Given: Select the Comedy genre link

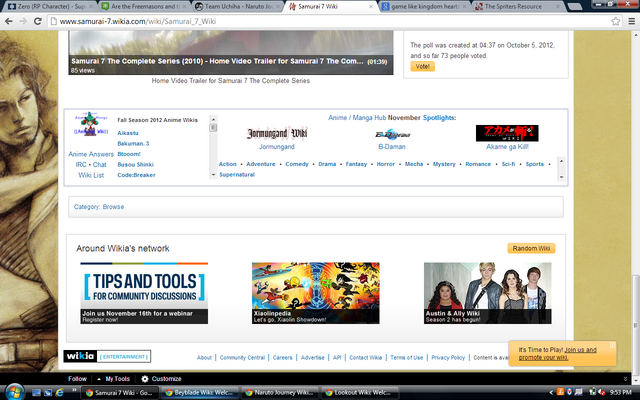Looking at the screenshot, I should (297, 164).
